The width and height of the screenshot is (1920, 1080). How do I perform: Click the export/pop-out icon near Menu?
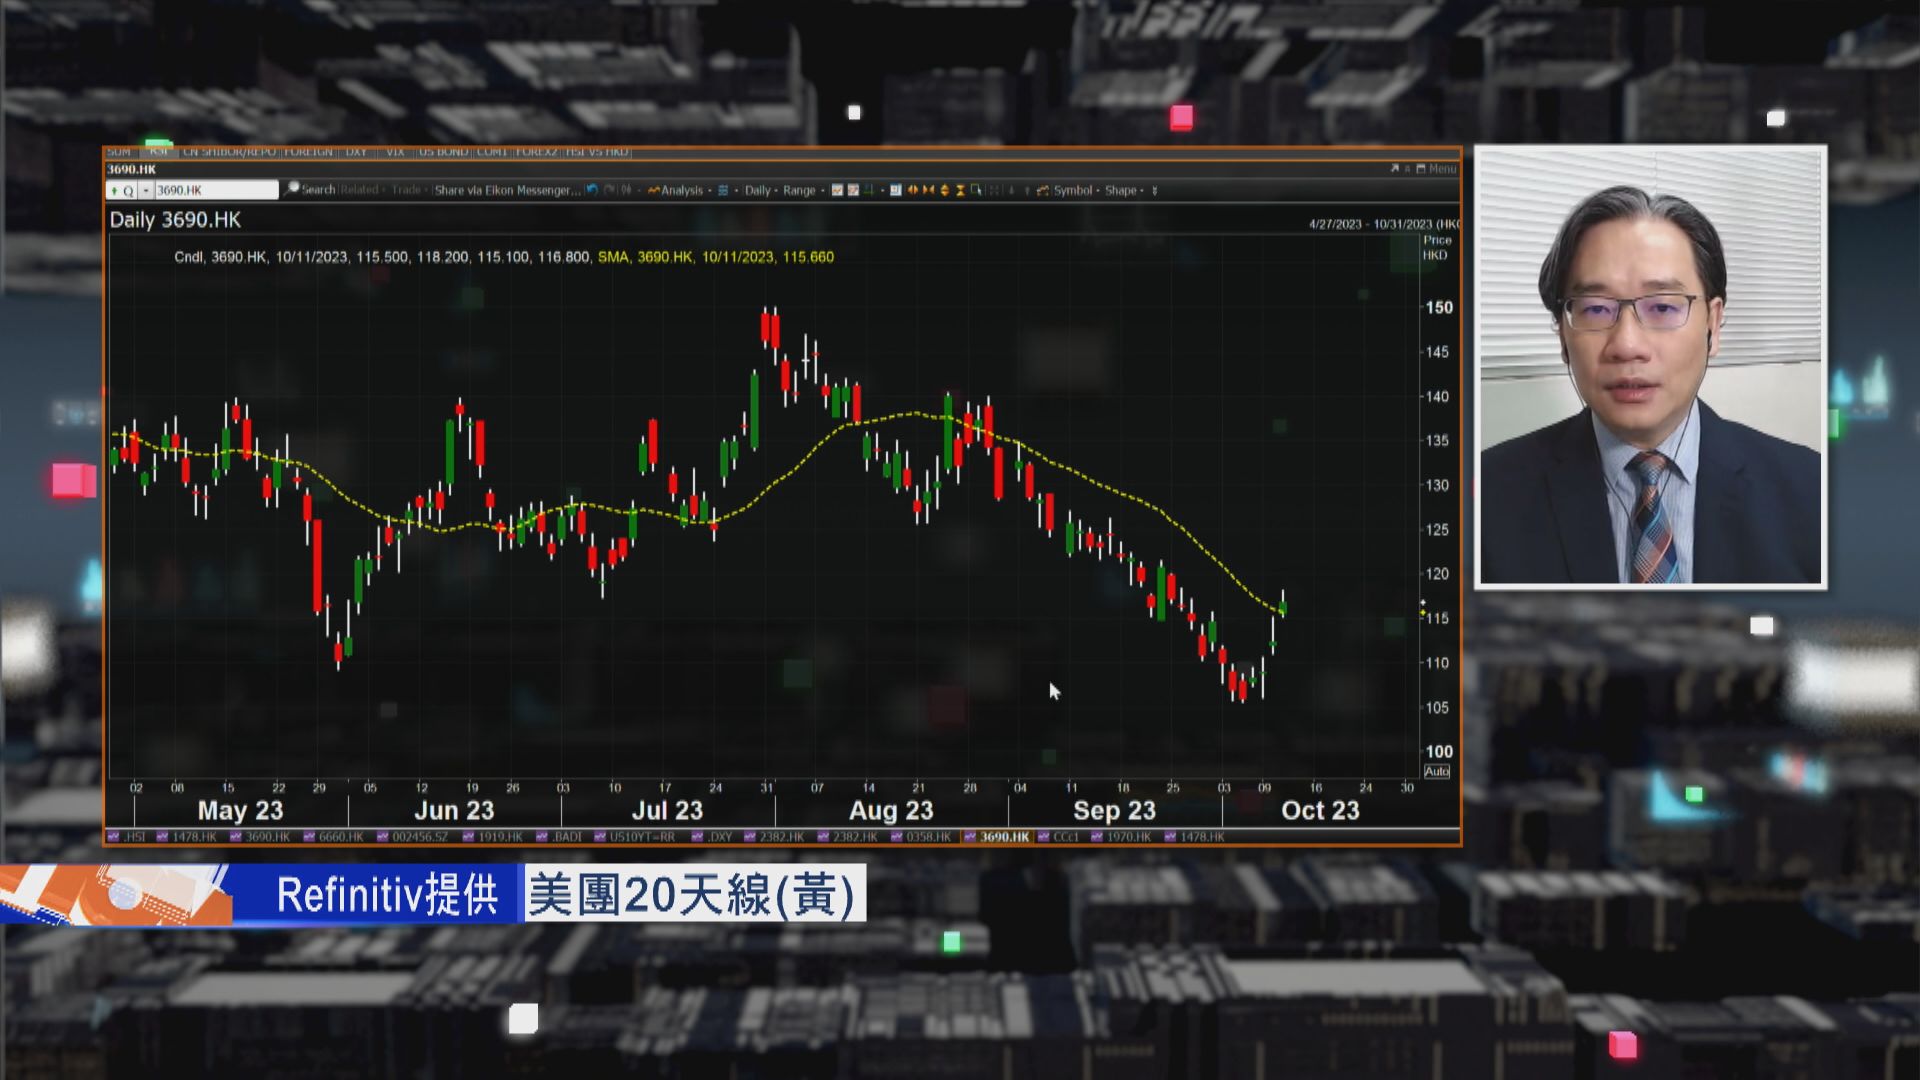pos(1393,169)
